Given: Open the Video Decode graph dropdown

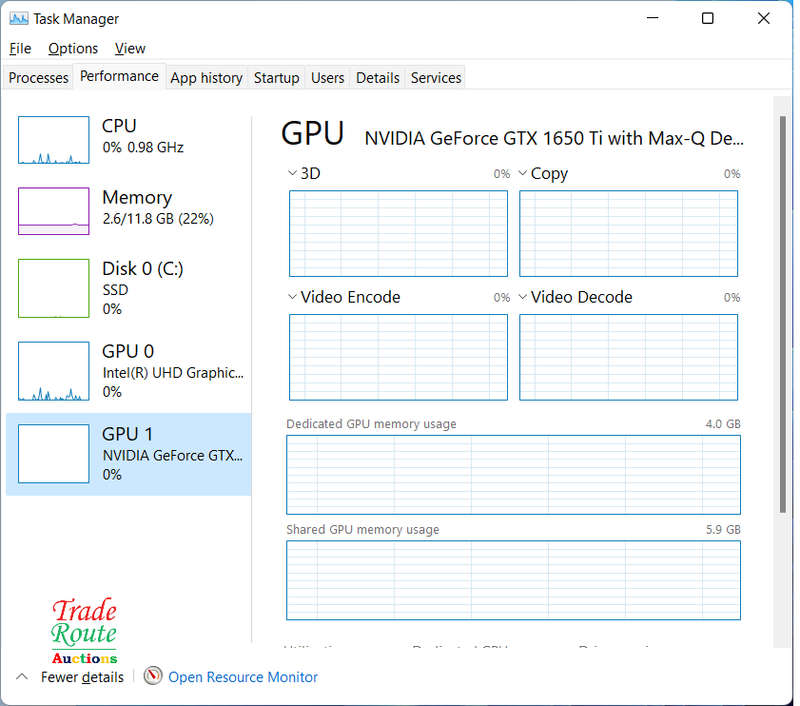Looking at the screenshot, I should coord(522,297).
